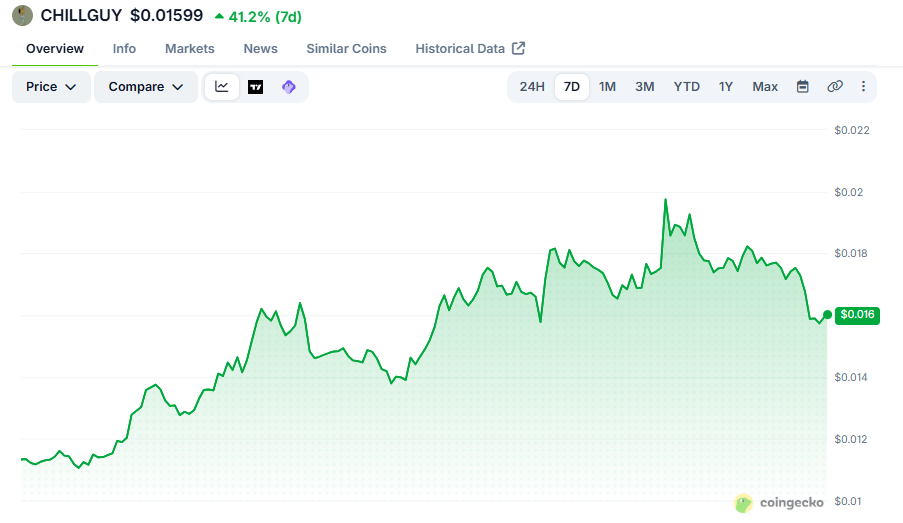Select the Max time range

tap(765, 87)
